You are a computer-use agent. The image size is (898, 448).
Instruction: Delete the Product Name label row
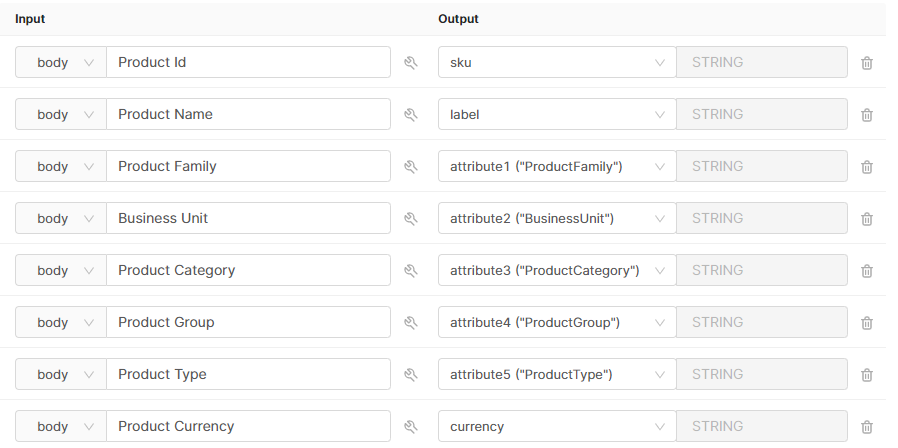867,115
